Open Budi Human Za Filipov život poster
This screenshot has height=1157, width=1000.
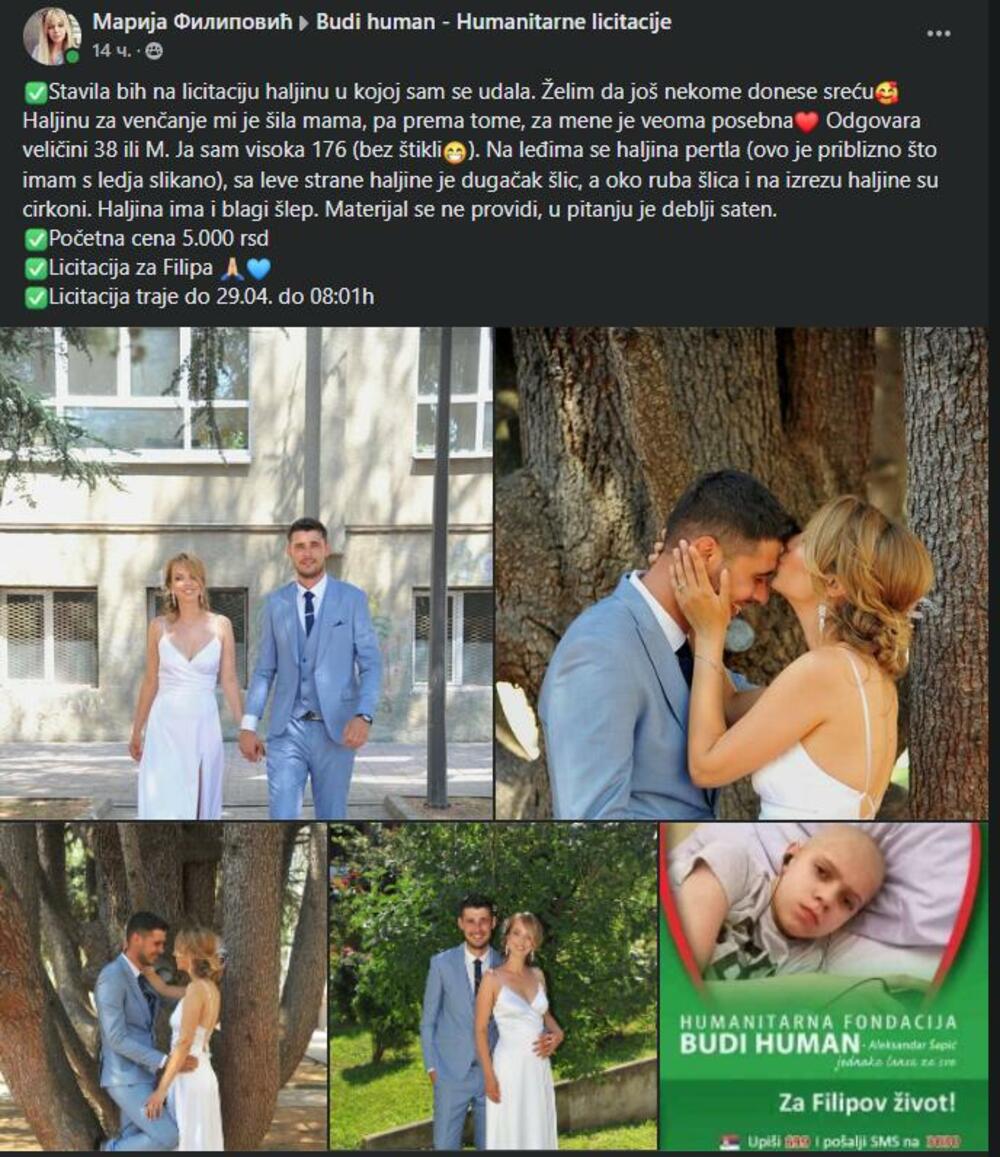coord(824,987)
